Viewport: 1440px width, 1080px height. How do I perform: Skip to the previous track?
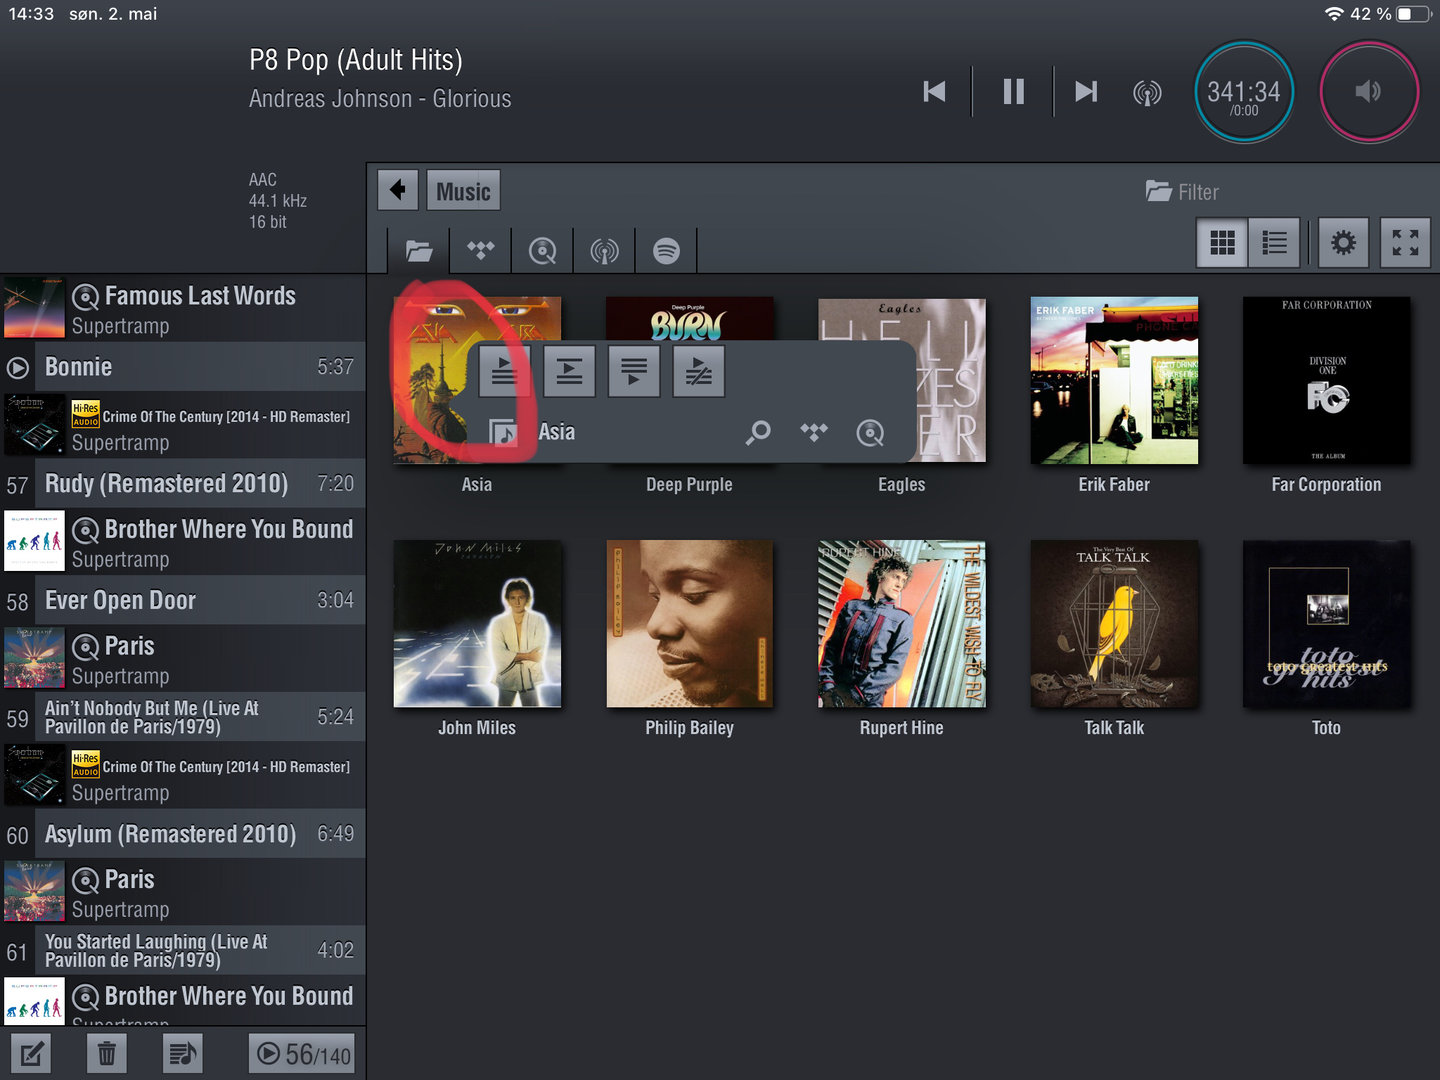[934, 92]
